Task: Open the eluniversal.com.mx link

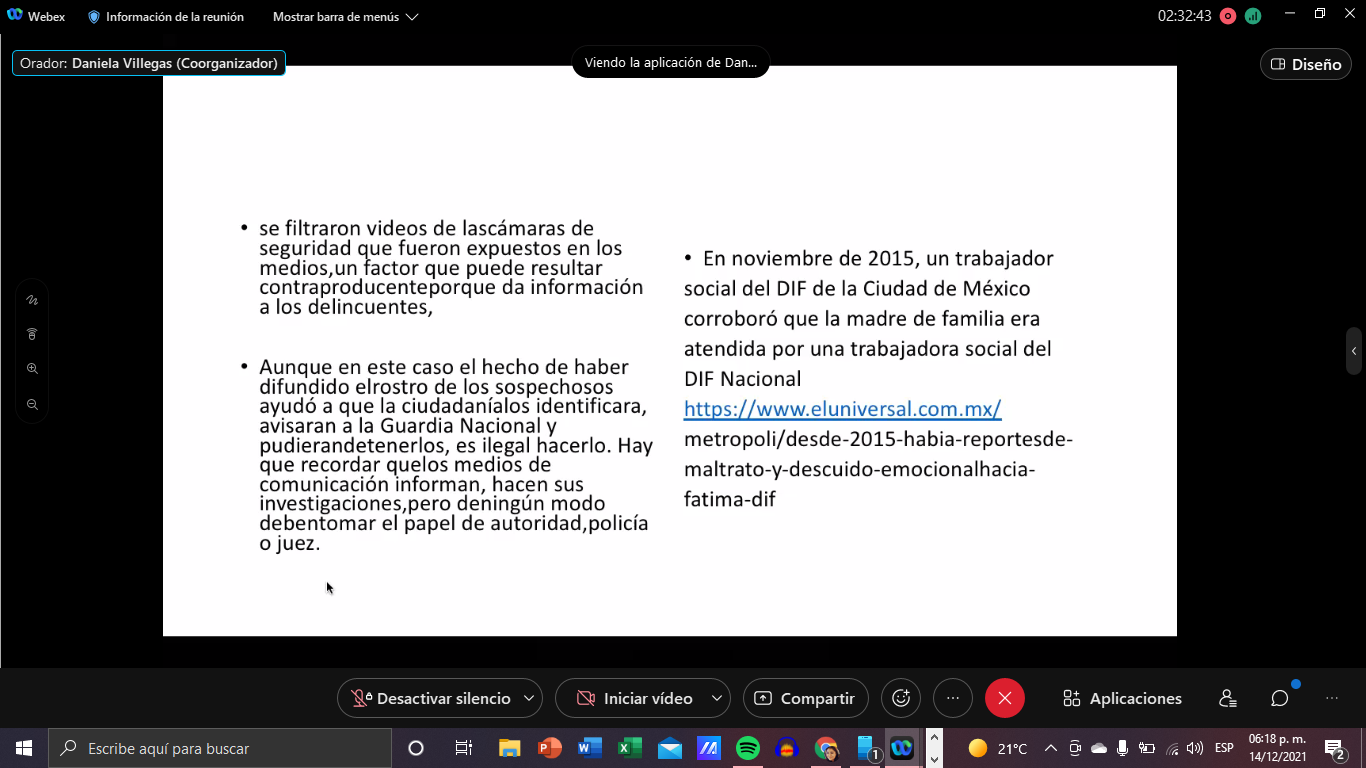Action: (842, 408)
